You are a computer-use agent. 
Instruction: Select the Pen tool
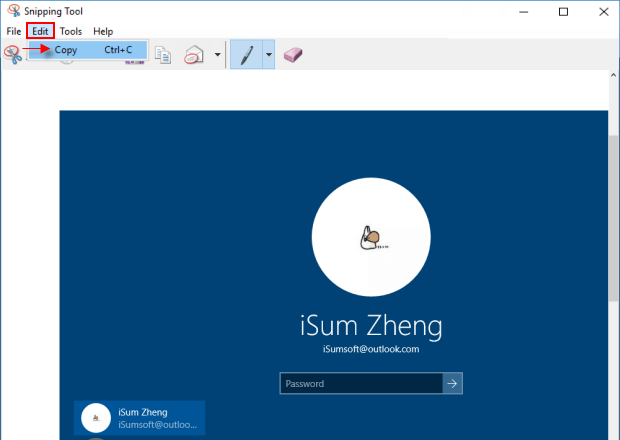pyautogui.click(x=246, y=55)
